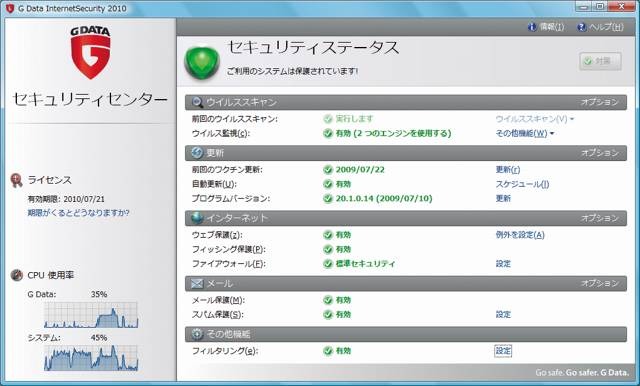Click the システム CPU usage graph
This screenshot has width=640, height=386.
tap(91, 358)
